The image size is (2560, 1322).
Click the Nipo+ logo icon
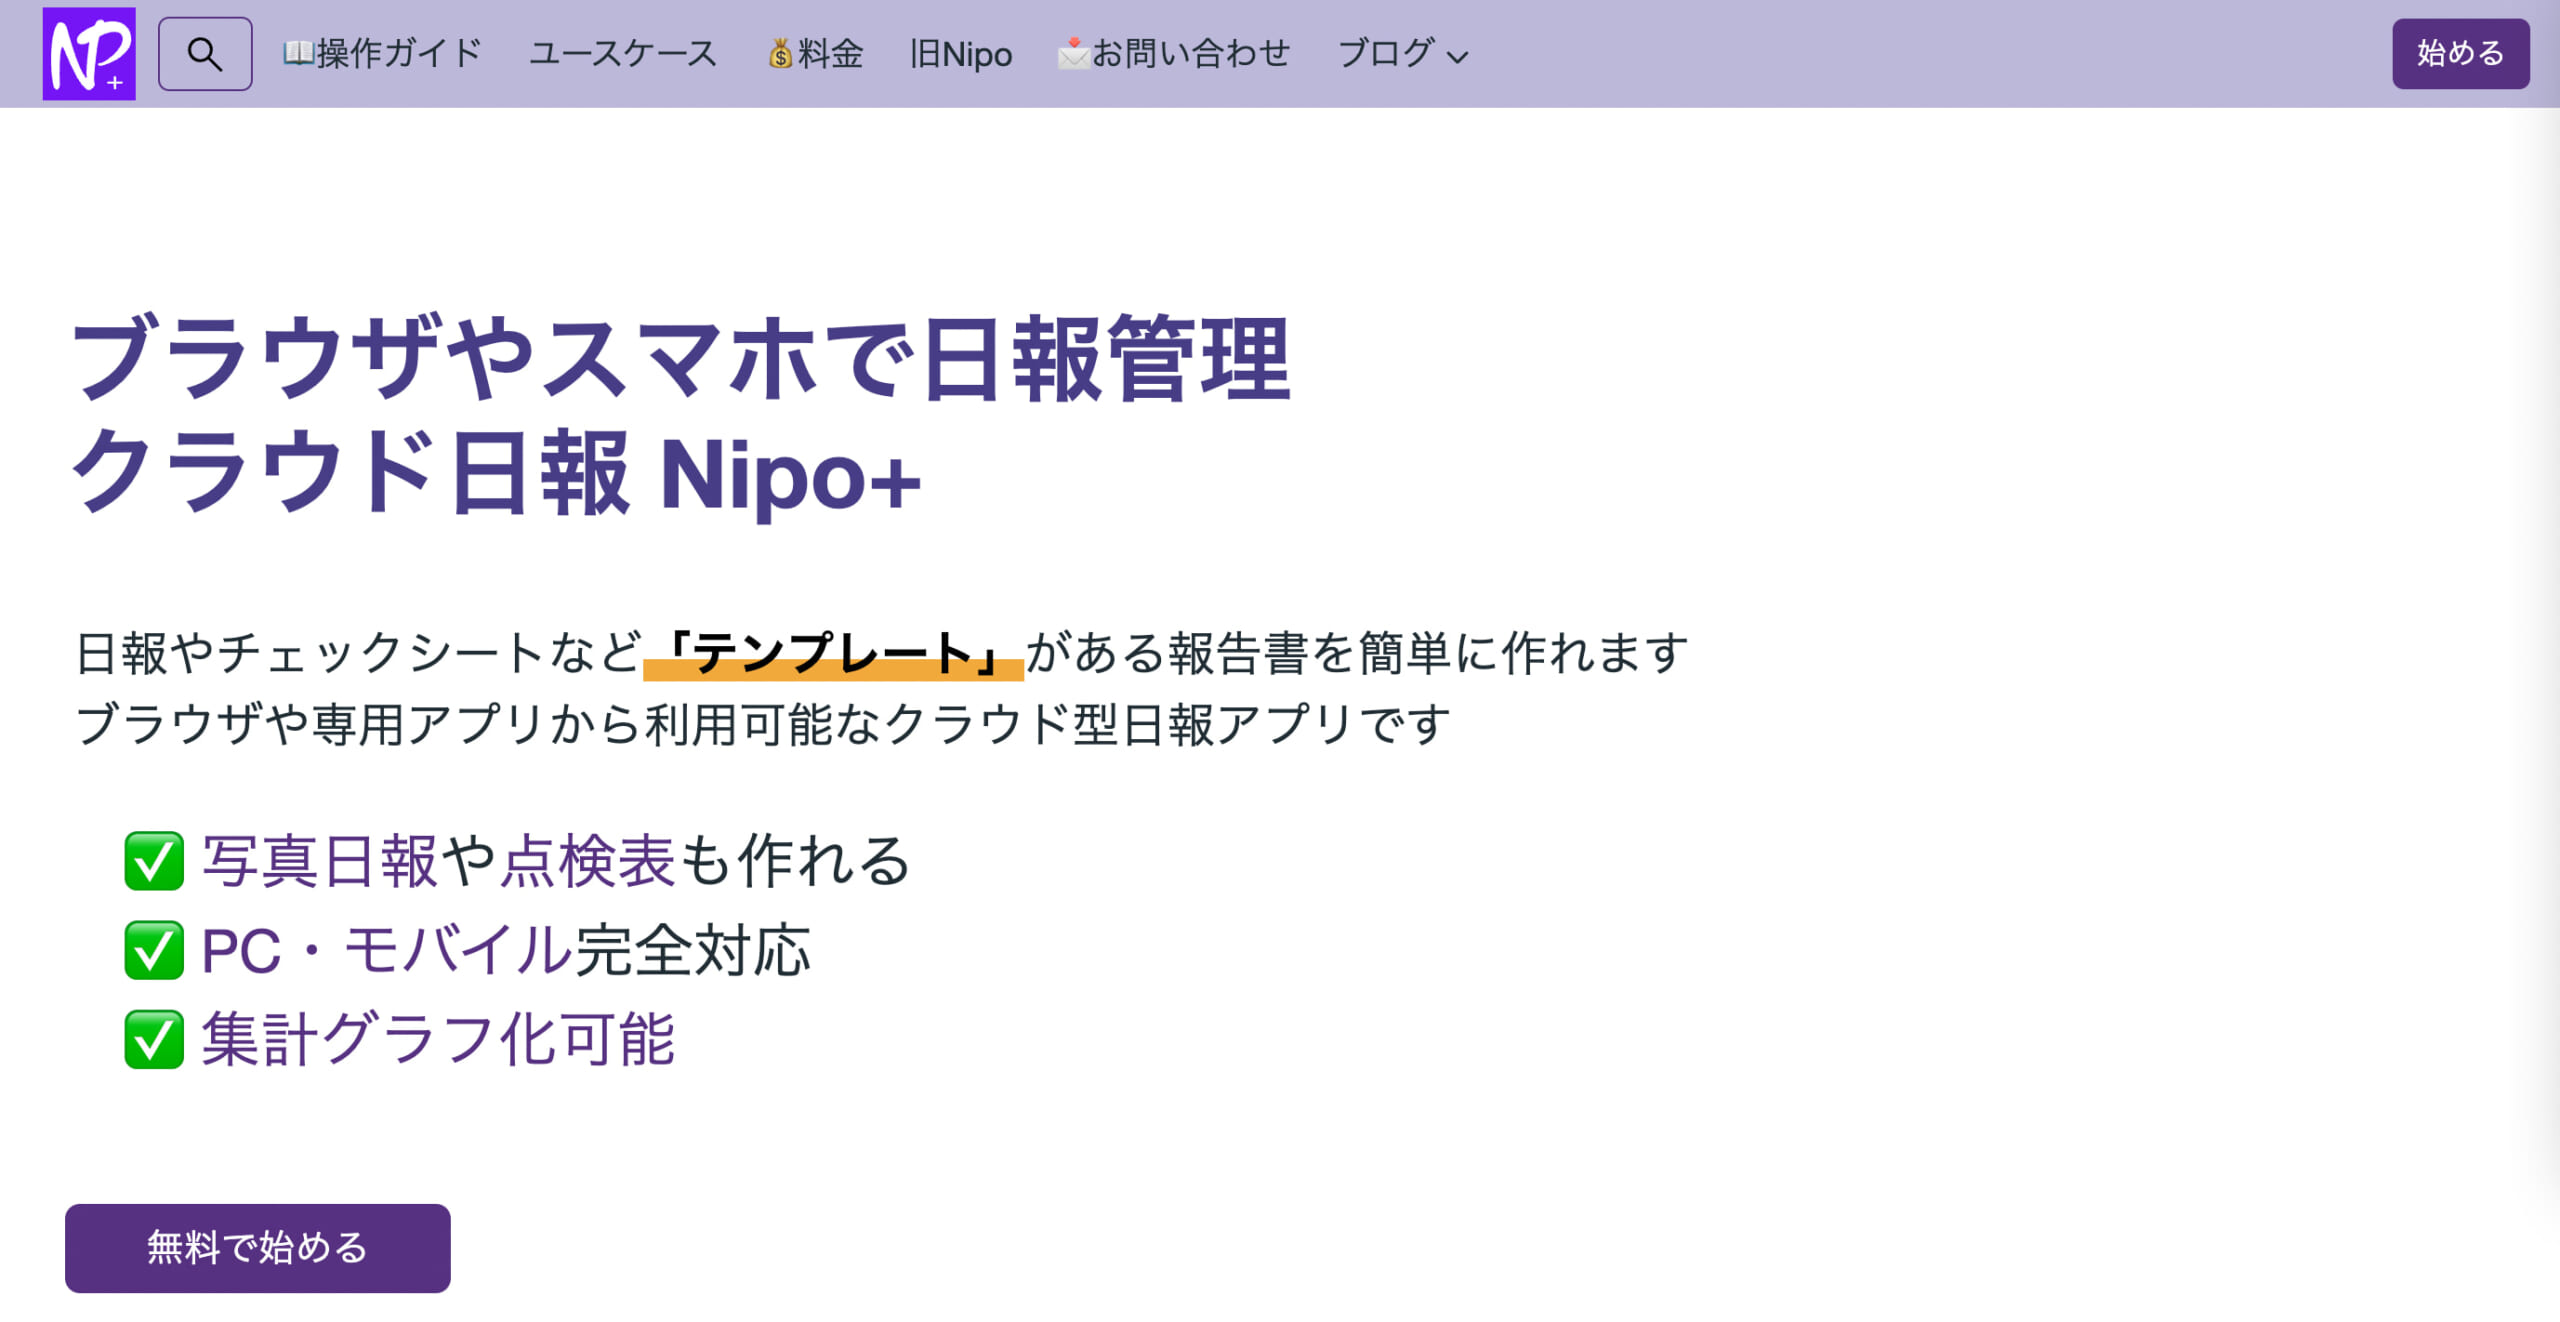pyautogui.click(x=89, y=54)
